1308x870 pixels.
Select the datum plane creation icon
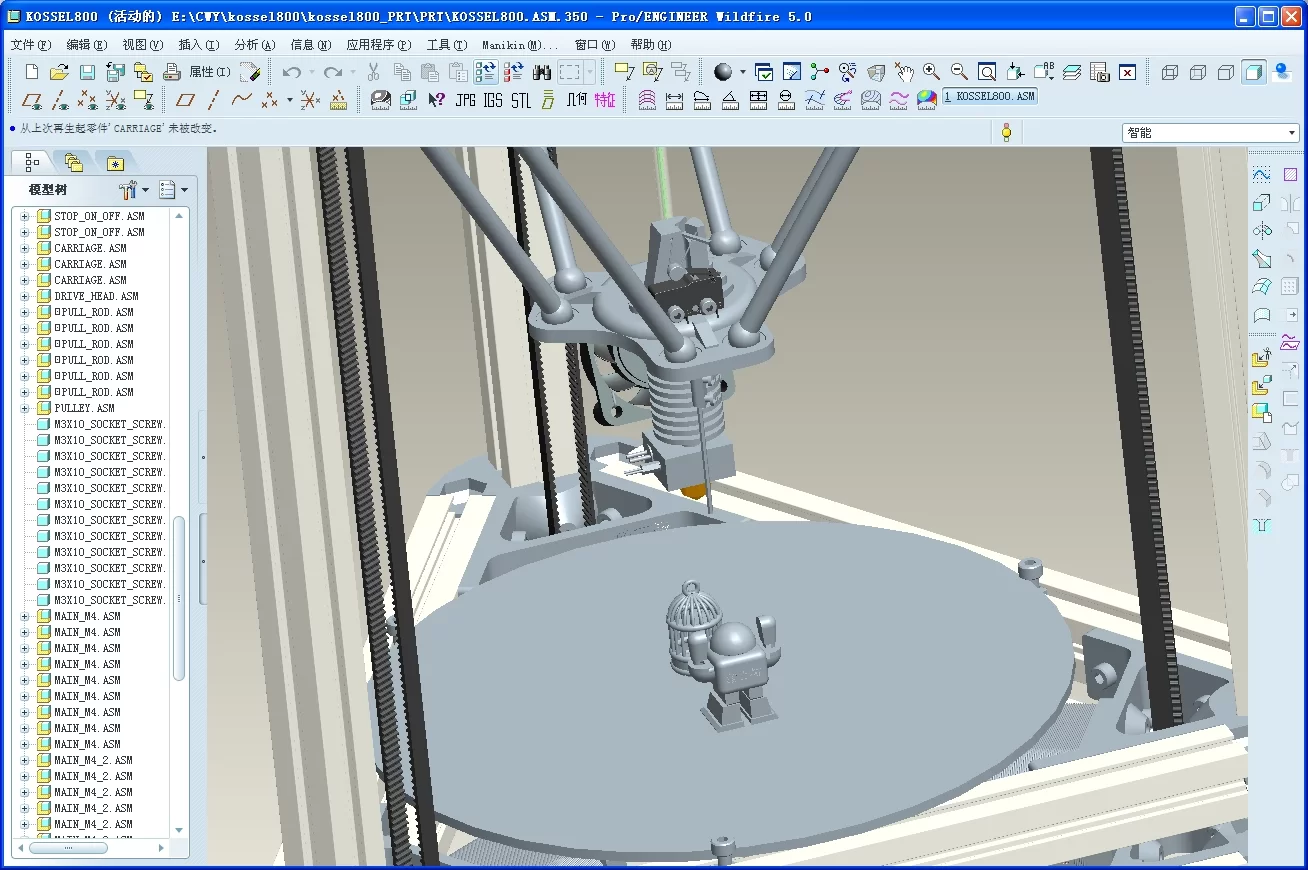coord(185,100)
